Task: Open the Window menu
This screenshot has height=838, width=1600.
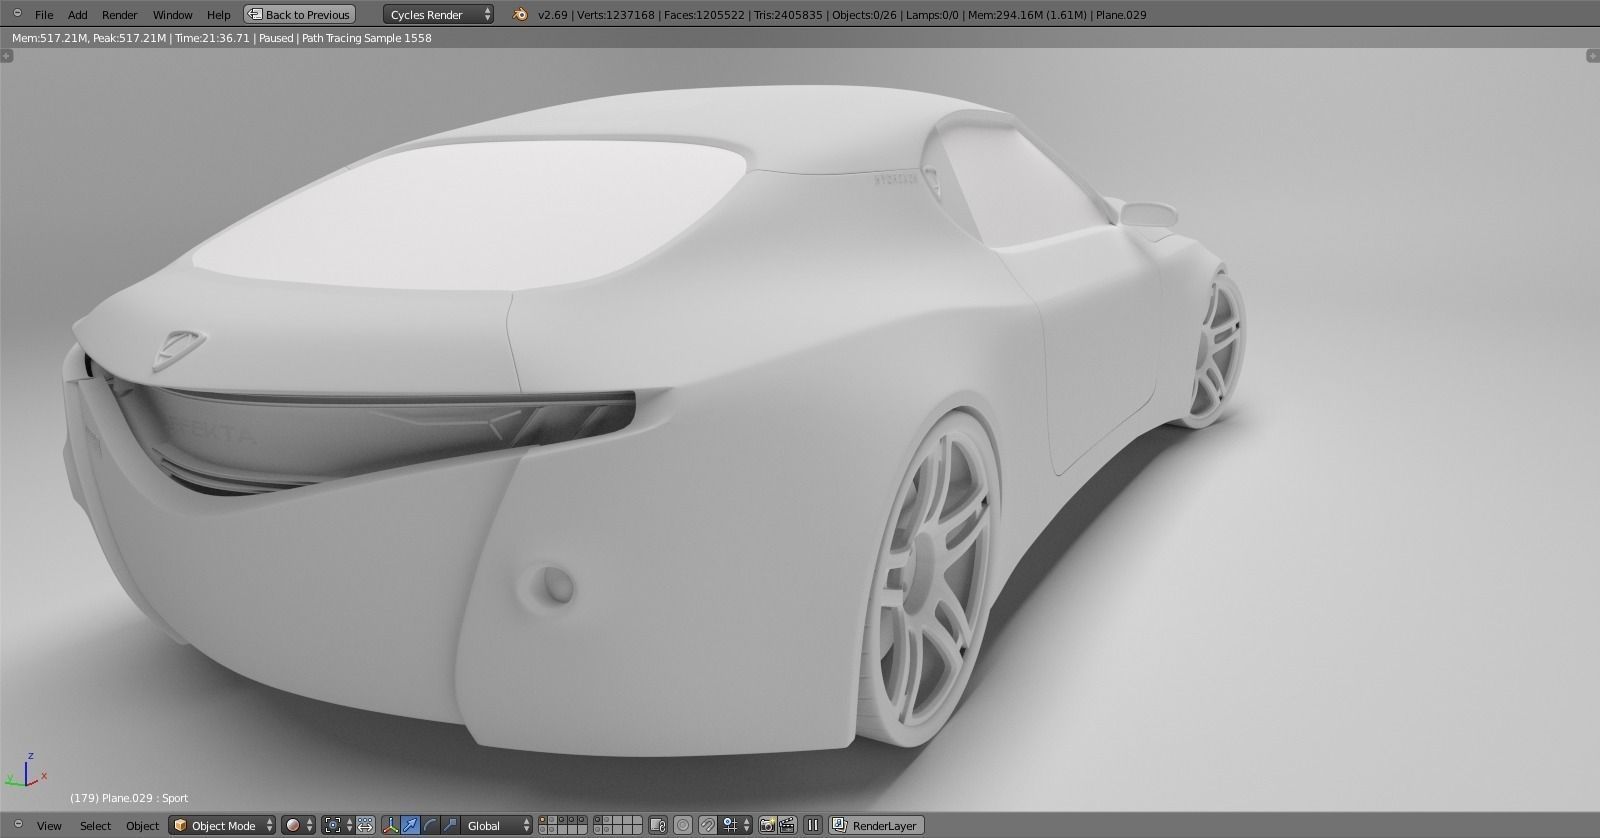Action: click(172, 15)
